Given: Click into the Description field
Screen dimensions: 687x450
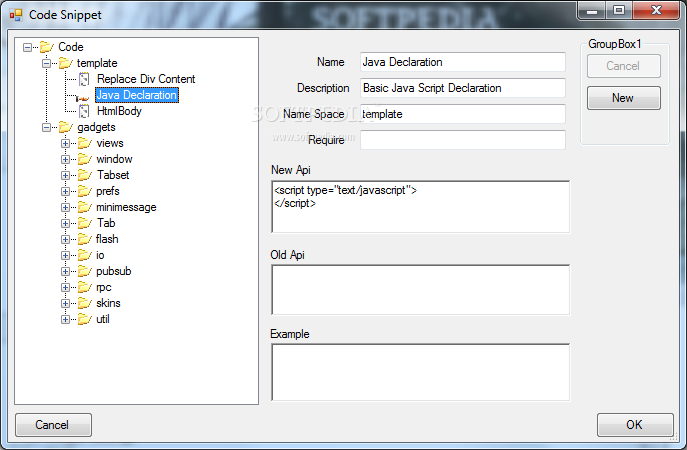Looking at the screenshot, I should point(463,88).
